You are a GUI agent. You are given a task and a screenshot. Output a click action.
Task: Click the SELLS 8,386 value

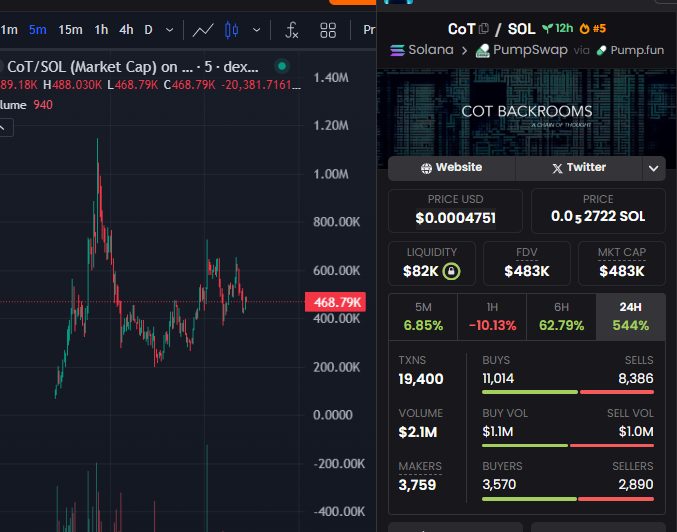tap(636, 379)
